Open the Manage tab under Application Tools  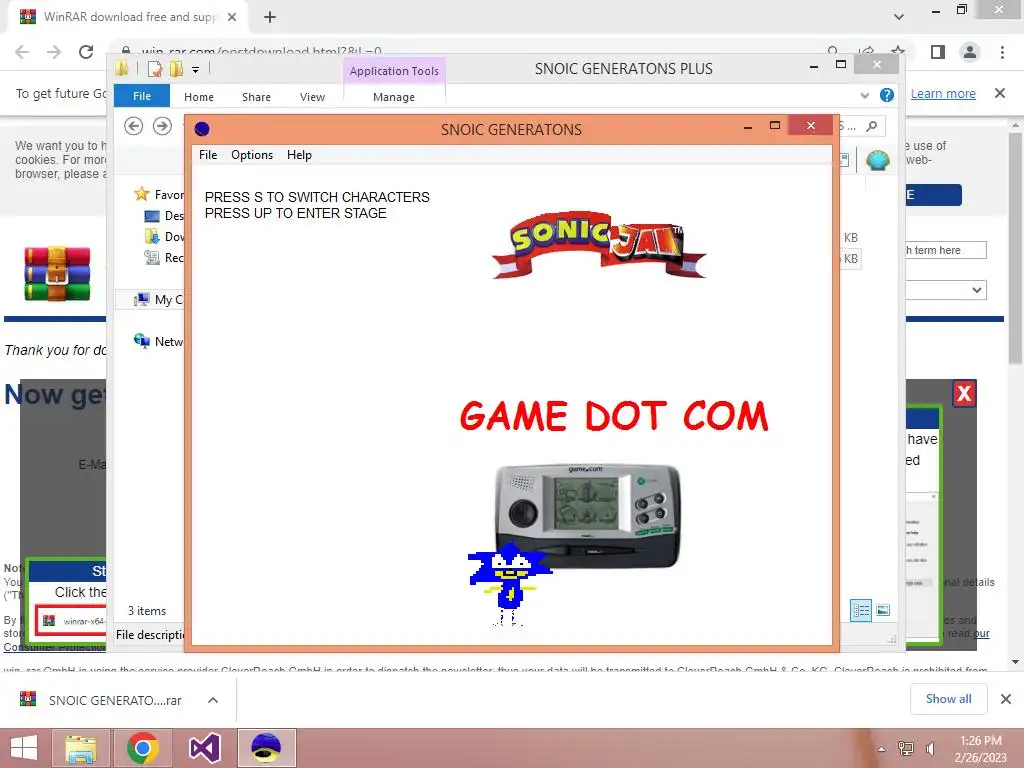(394, 97)
